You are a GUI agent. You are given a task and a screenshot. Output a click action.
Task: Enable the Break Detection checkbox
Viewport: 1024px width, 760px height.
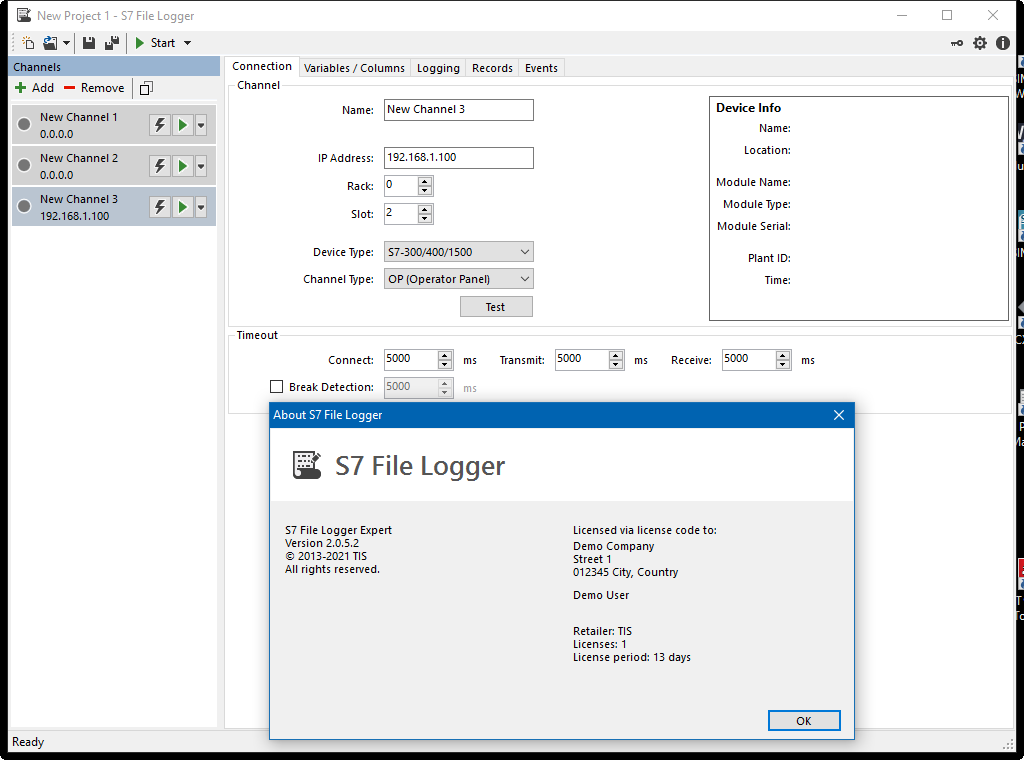tap(276, 387)
